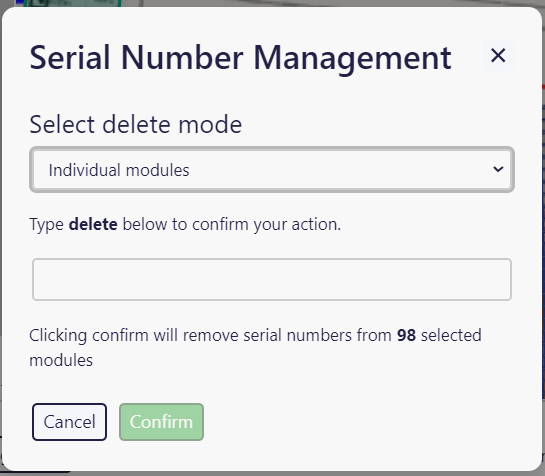Viewport: 545px width, 476px height.
Task: Click the green Confirm button
Action: [x=161, y=422]
